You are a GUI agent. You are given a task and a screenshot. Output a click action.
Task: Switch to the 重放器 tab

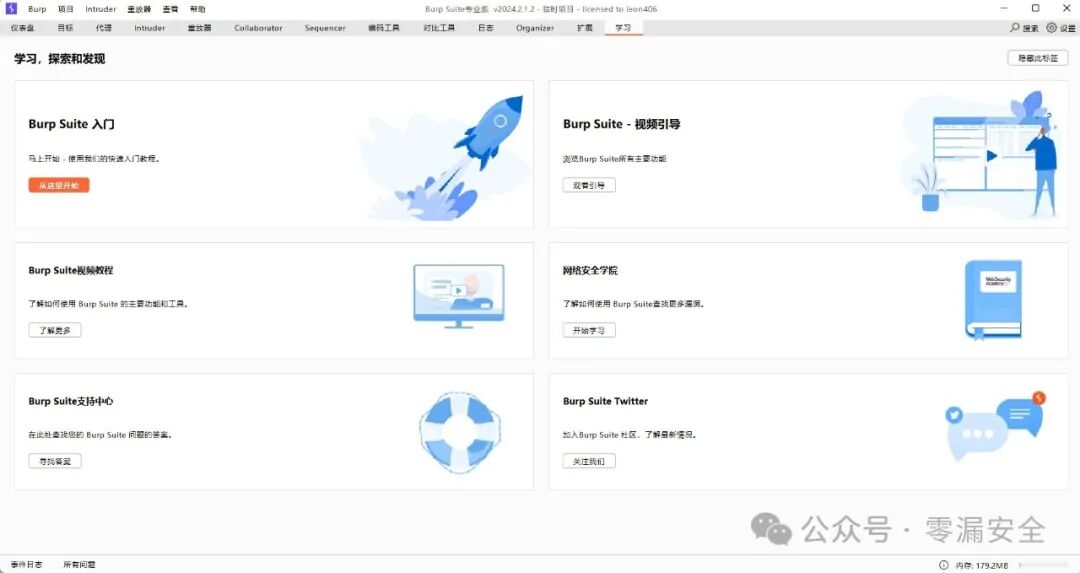click(200, 28)
